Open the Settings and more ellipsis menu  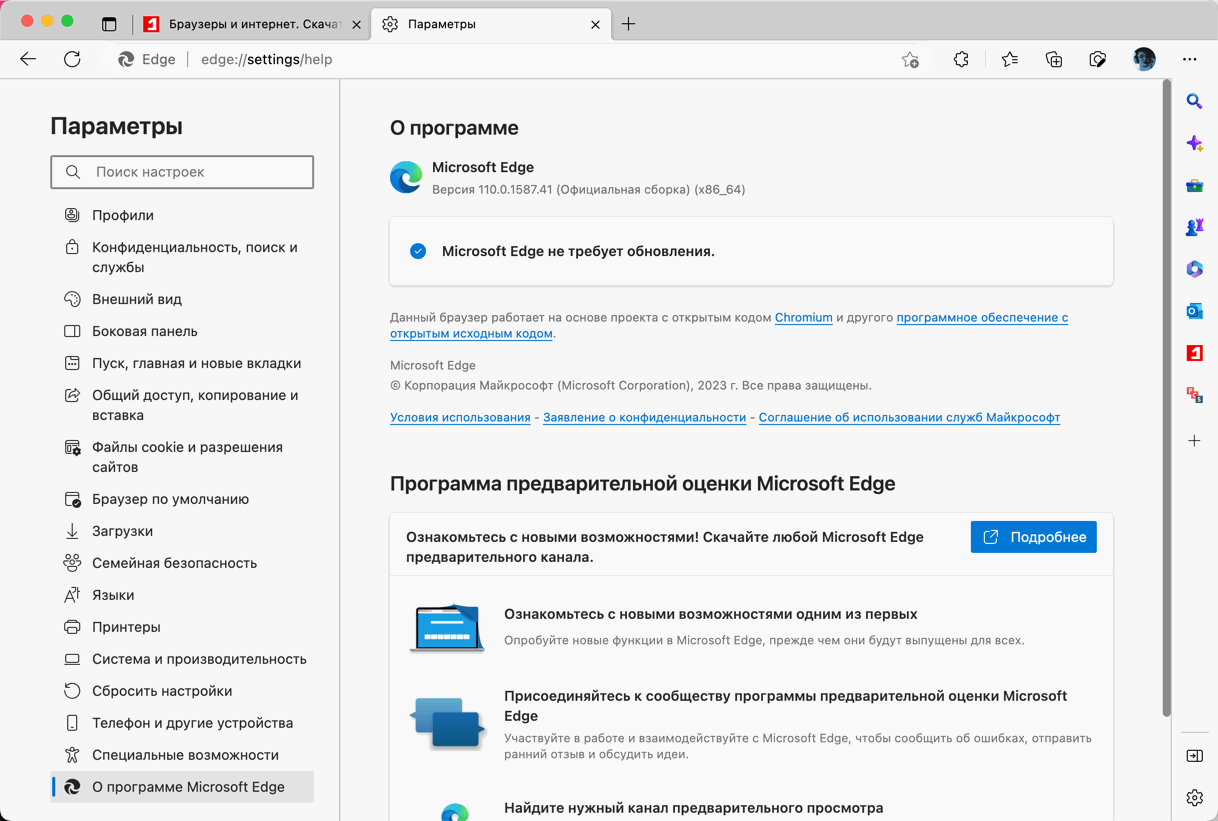pos(1189,60)
